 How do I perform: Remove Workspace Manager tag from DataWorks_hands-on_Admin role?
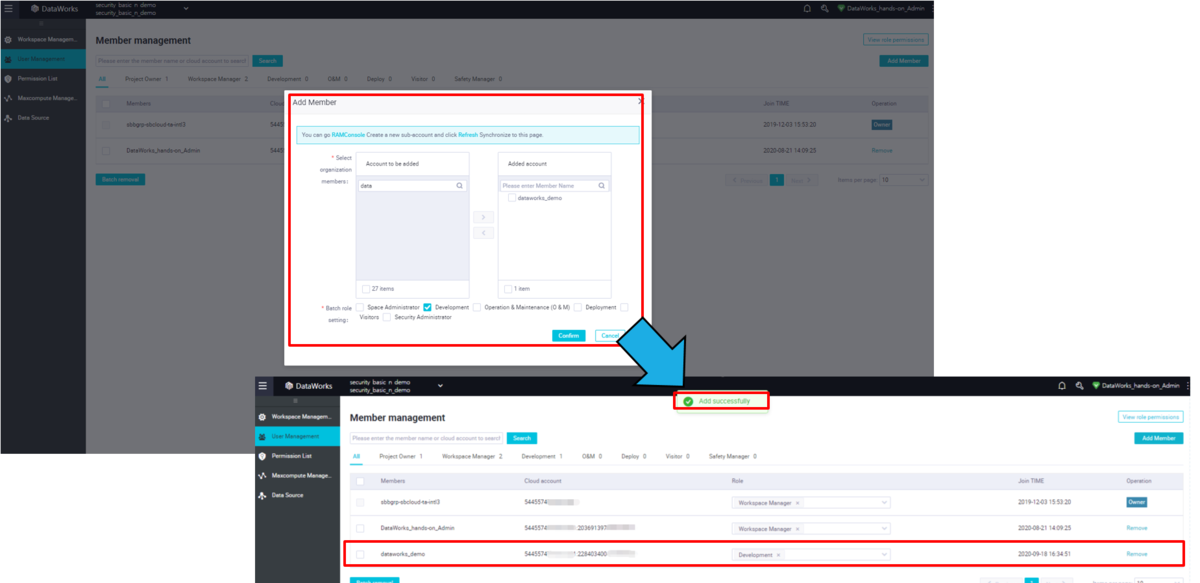coord(797,528)
